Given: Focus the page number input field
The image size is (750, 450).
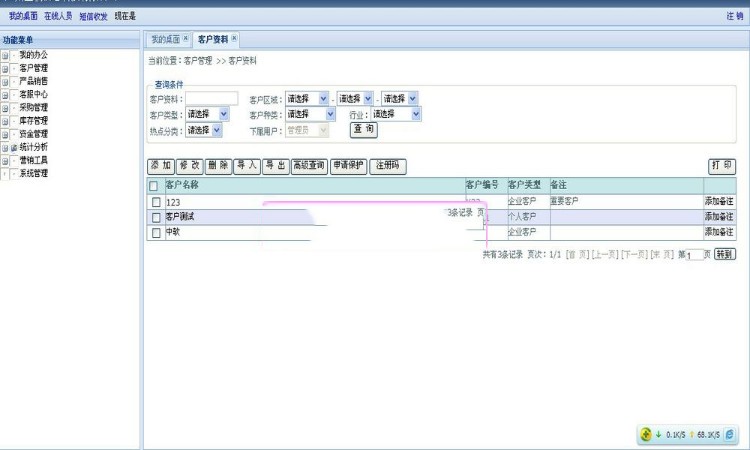Looking at the screenshot, I should click(x=694, y=255).
